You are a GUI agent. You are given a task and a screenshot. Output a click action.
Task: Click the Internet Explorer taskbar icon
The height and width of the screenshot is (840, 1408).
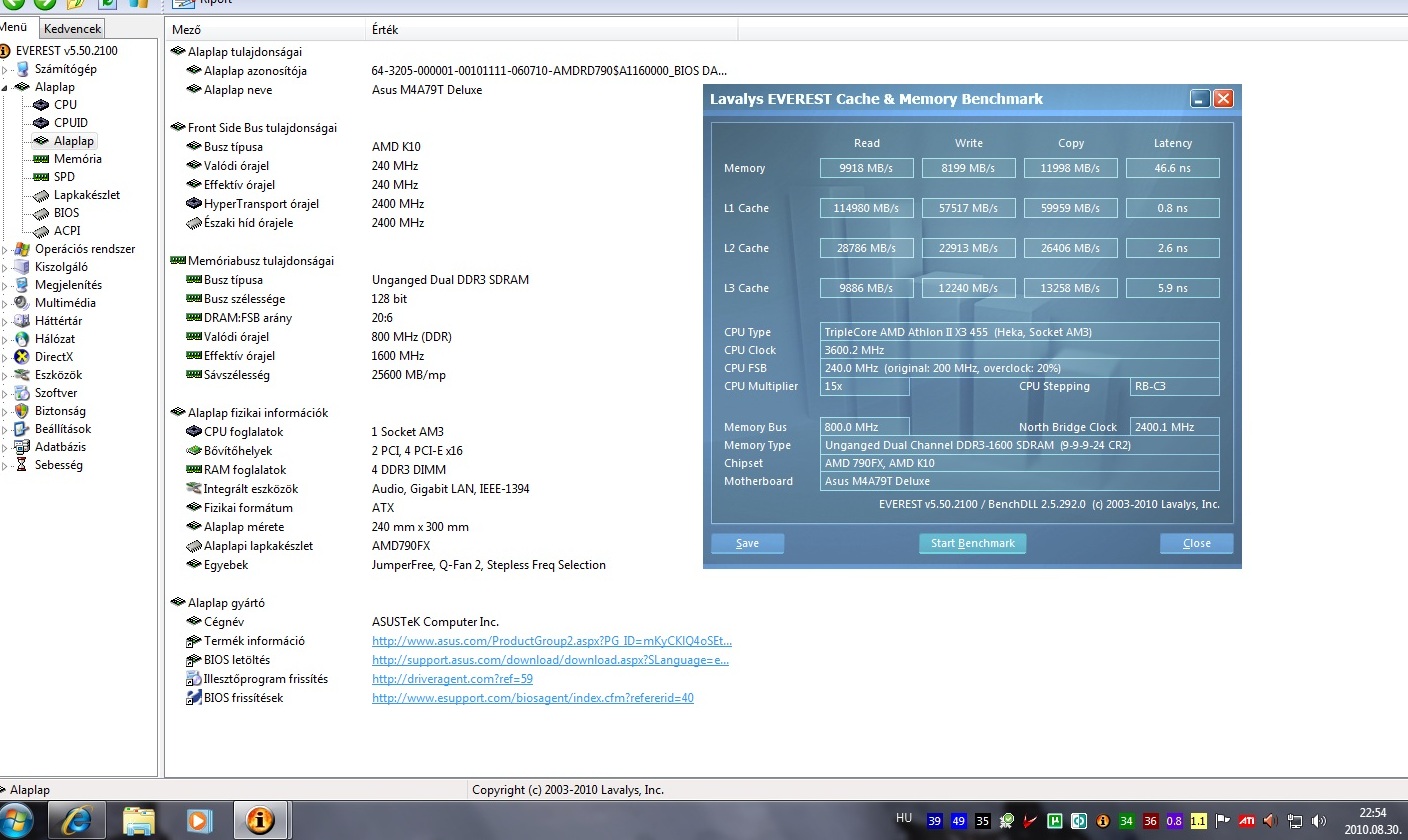77,820
